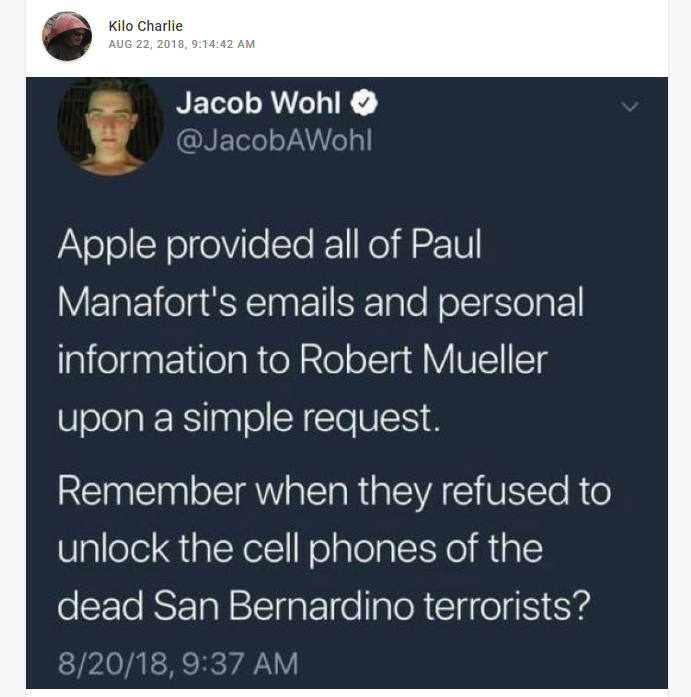
Task: Click the words 'San Bernardino' in the tweet
Action: click(284, 606)
